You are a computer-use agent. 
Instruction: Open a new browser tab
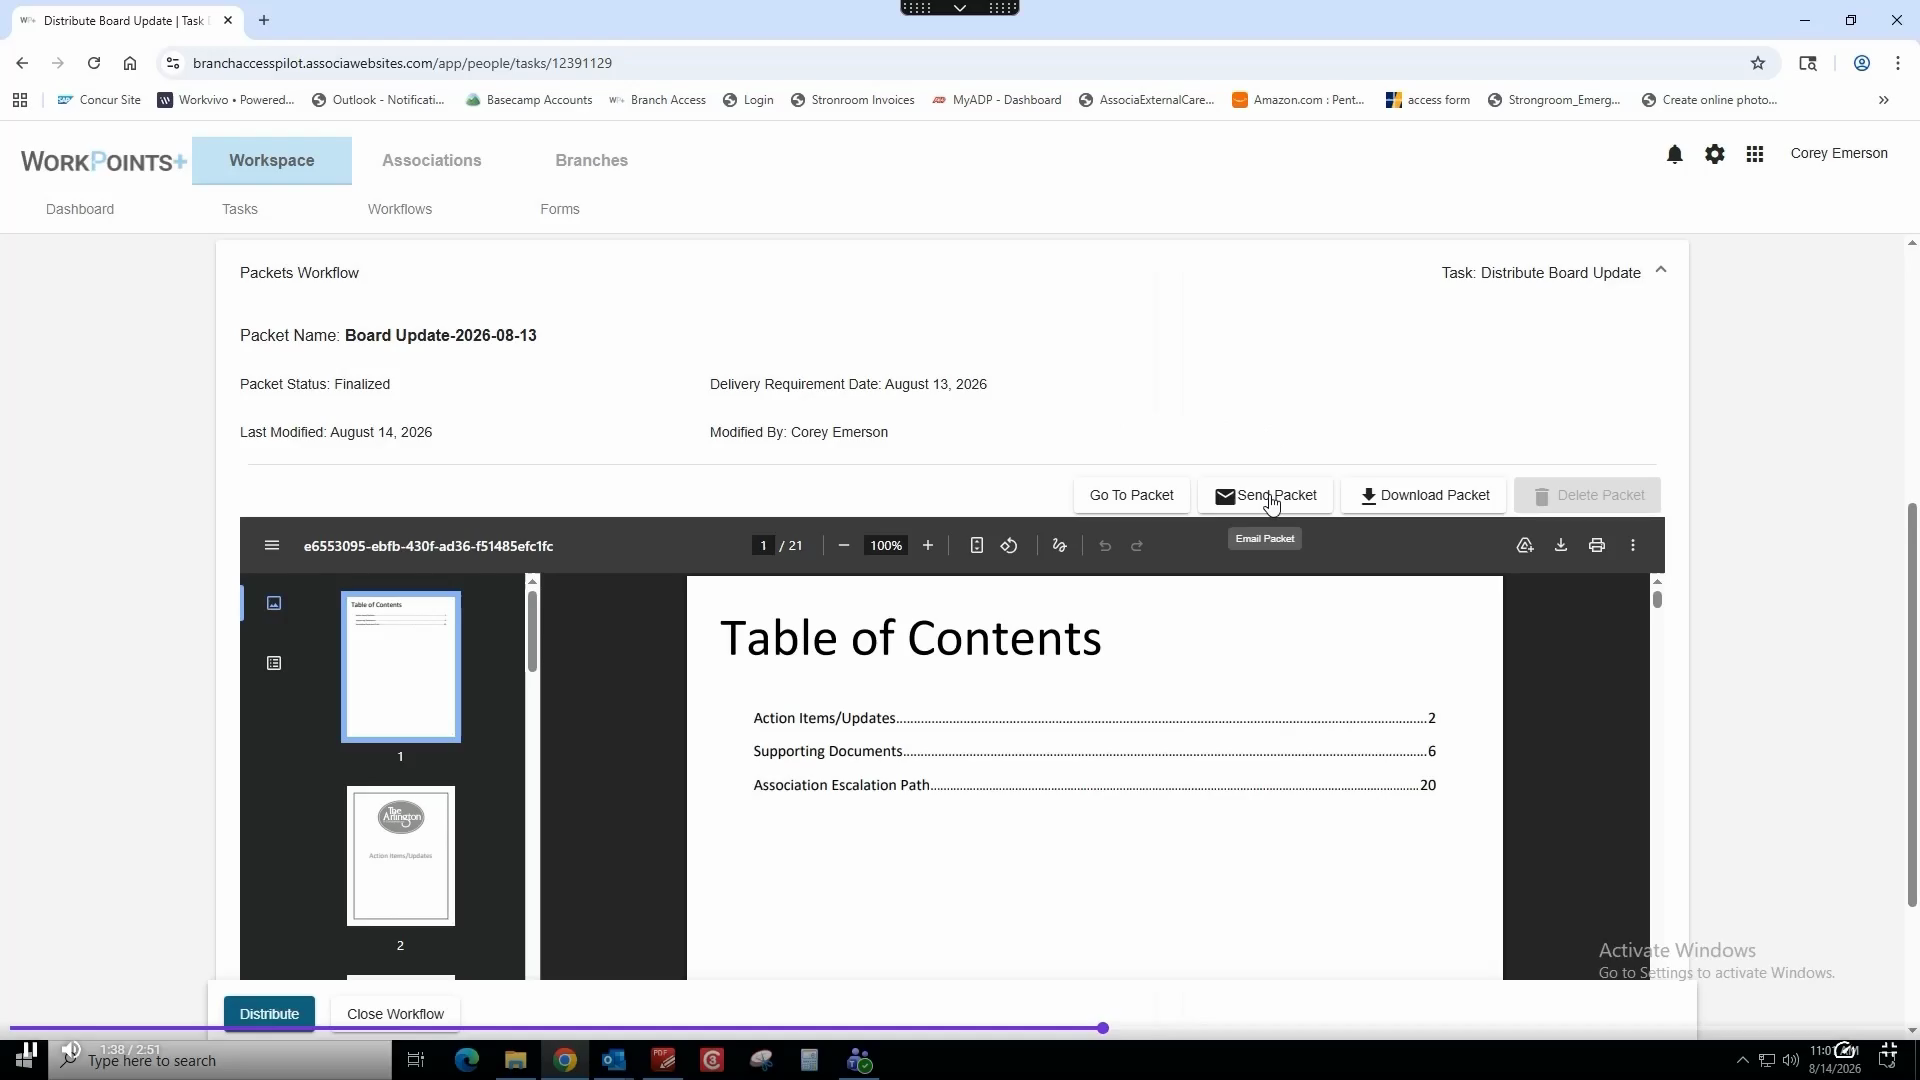264,20
